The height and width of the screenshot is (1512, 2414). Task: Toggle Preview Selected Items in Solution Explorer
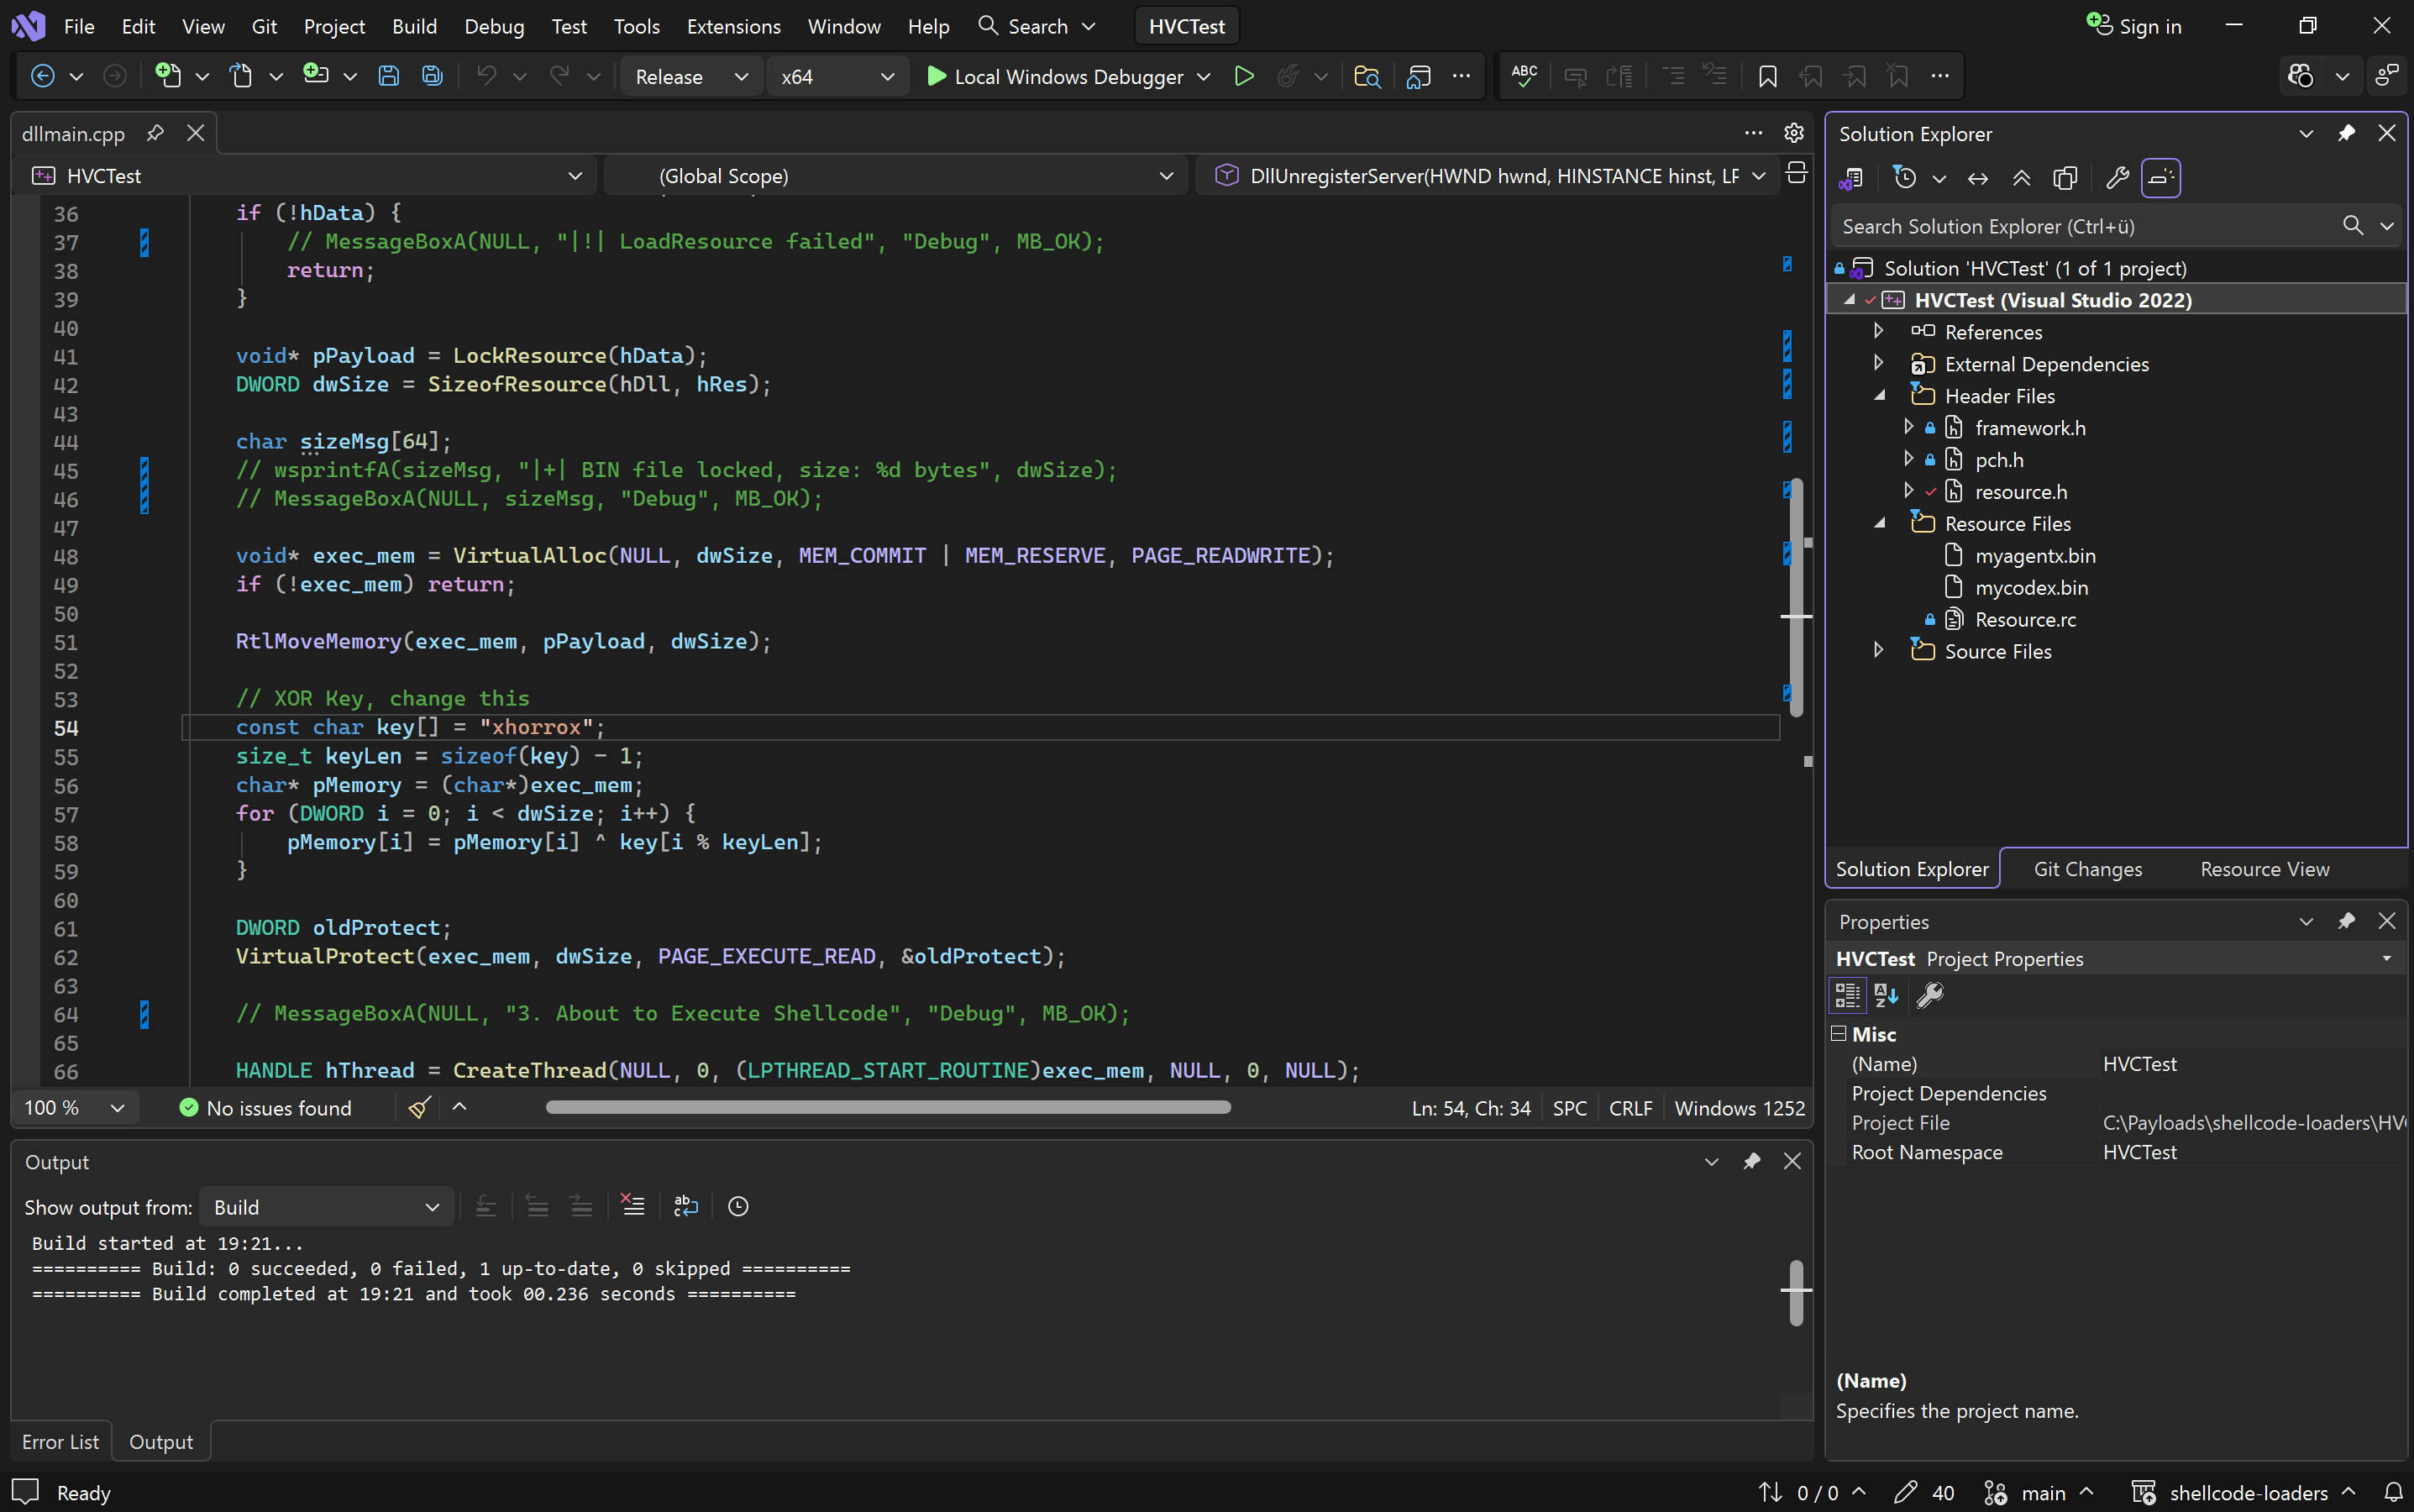coord(2160,178)
